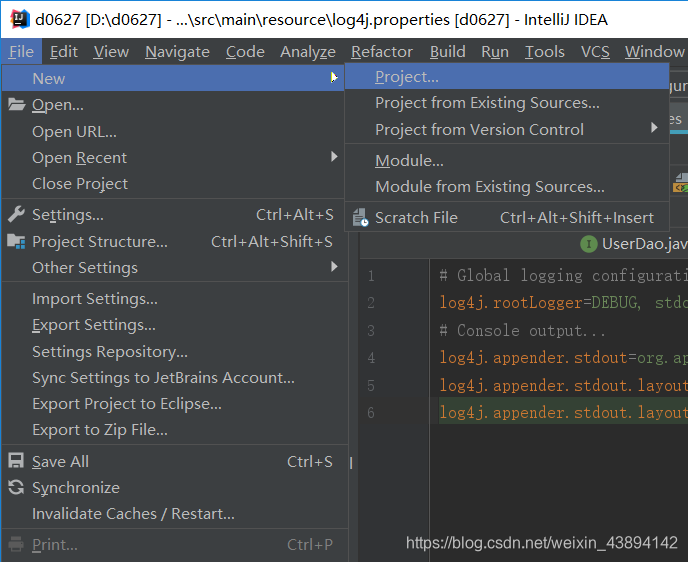Open the Window menu
688x562 pixels.
(655, 52)
